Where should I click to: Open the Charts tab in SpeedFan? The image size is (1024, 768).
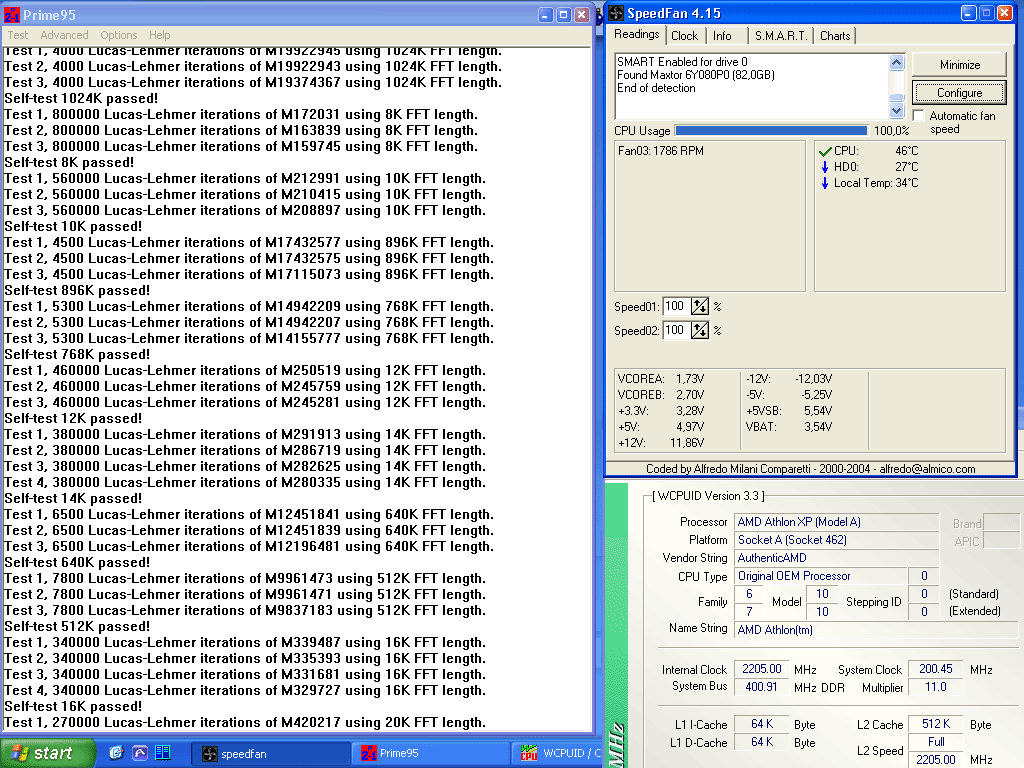click(x=835, y=35)
